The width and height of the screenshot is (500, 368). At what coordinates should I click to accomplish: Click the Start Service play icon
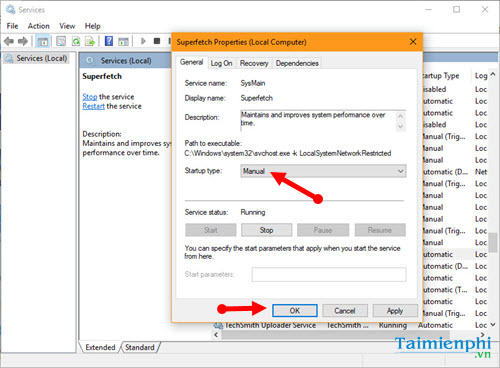click(143, 41)
